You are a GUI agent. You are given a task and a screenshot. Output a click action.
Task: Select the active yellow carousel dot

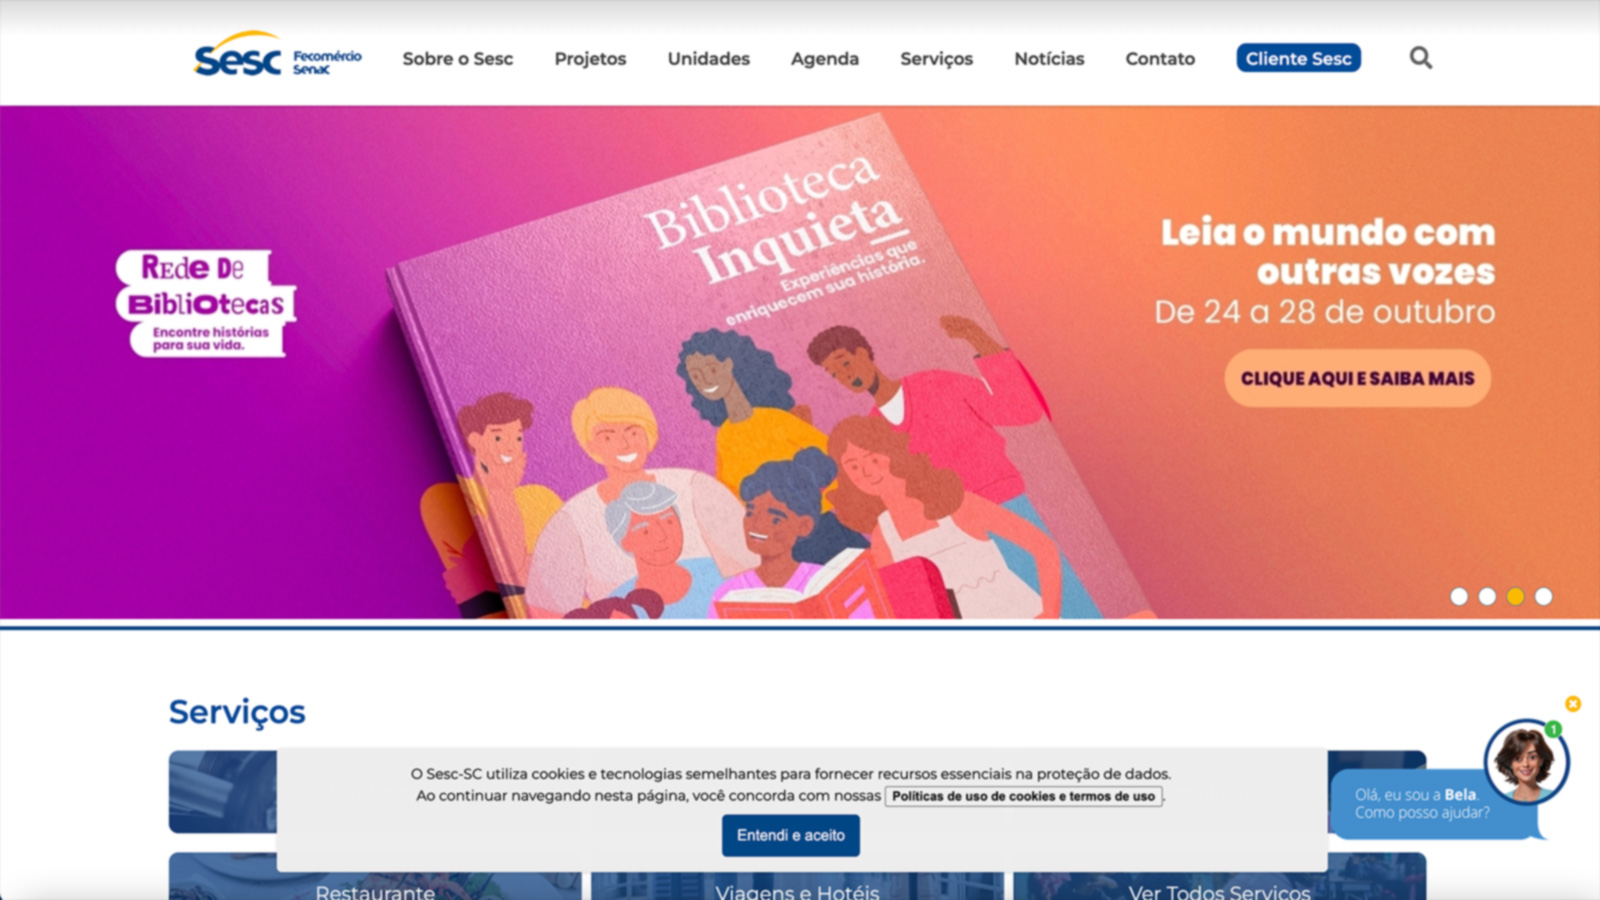point(1516,596)
